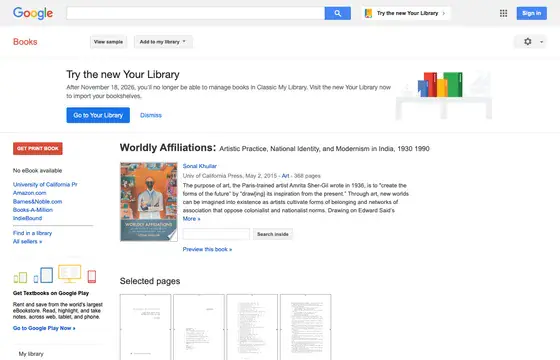The image size is (560, 360).
Task: Open My library in the sidebar
Action: coord(31,354)
